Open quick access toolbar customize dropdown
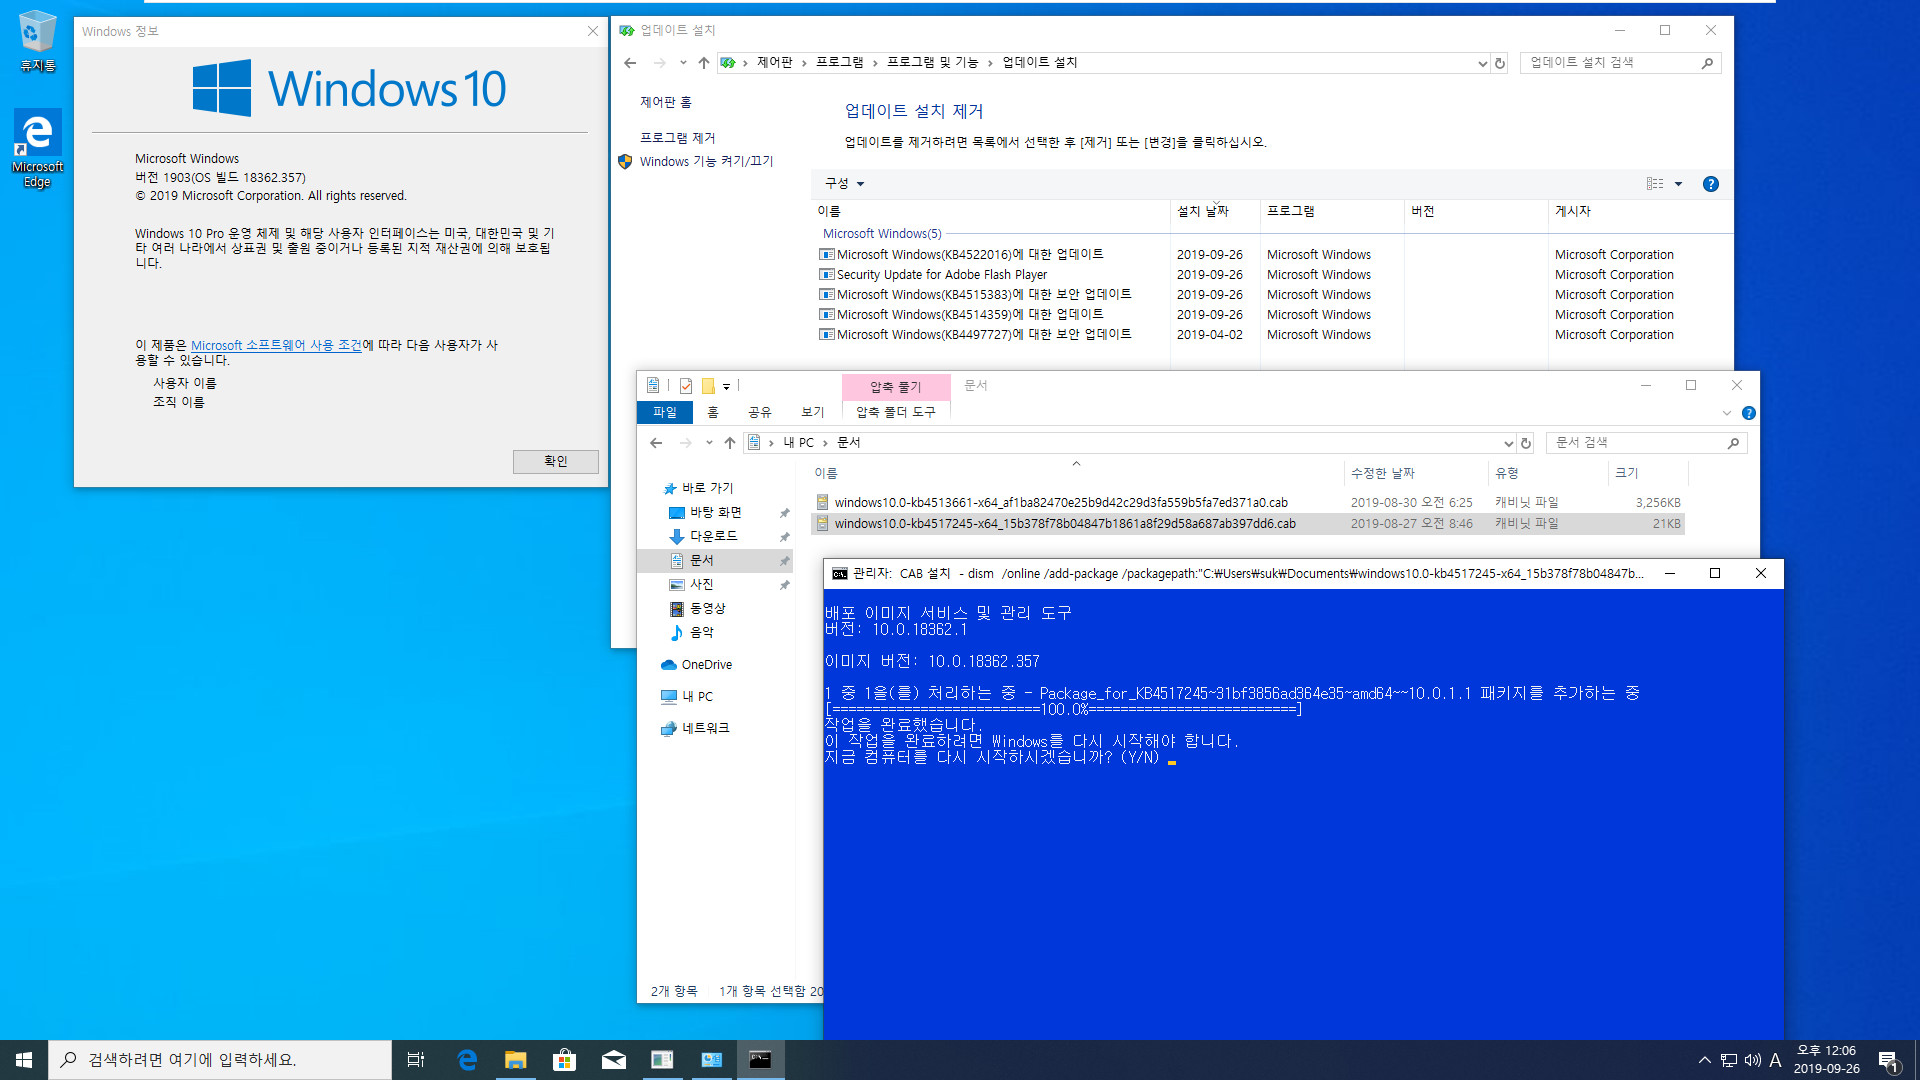1920x1080 pixels. click(726, 386)
